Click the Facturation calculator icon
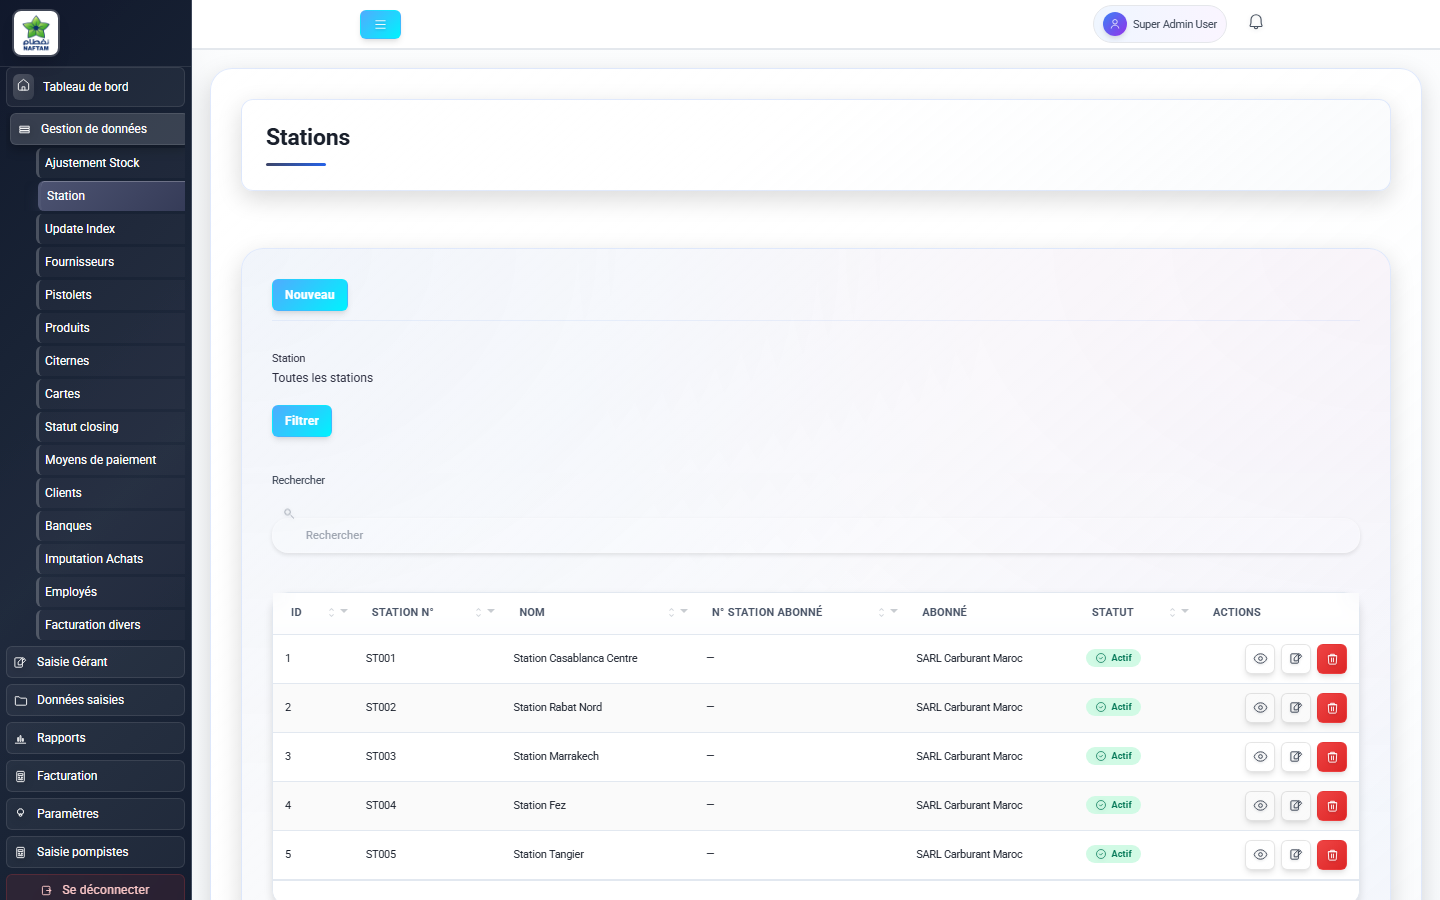 point(20,776)
